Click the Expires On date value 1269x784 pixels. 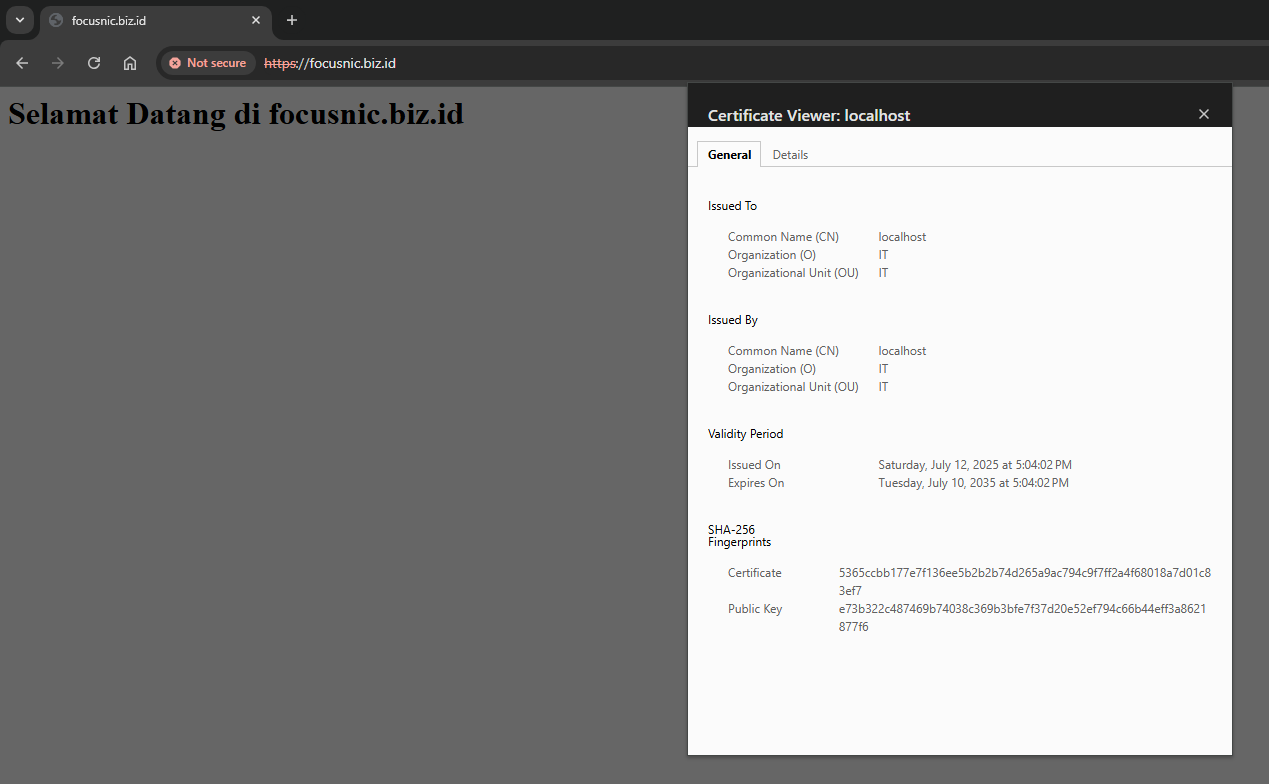coord(972,483)
